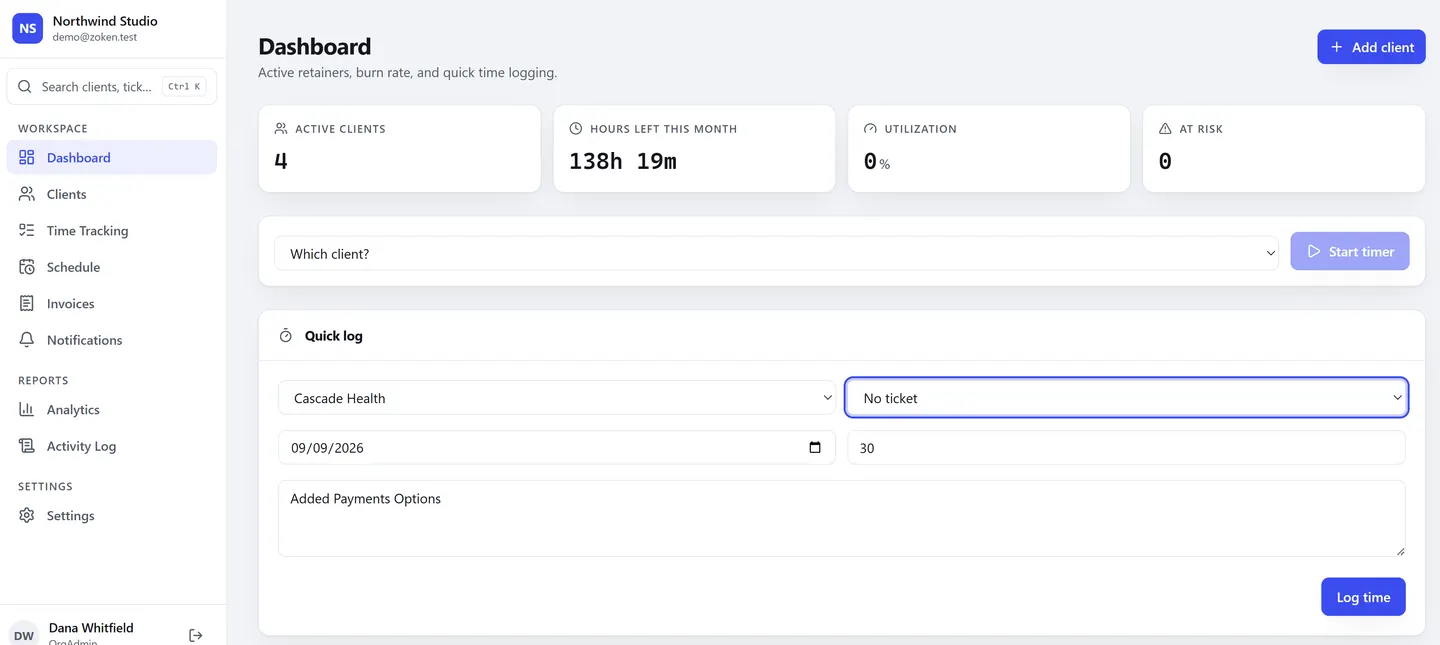Click the 'Dana Whitfield' user name

(91, 628)
